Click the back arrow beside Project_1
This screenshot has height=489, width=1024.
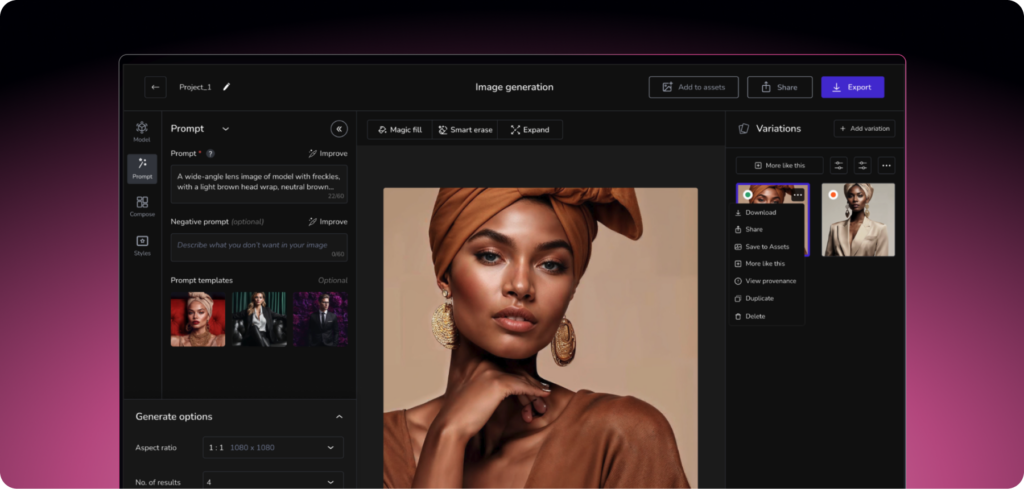(155, 87)
